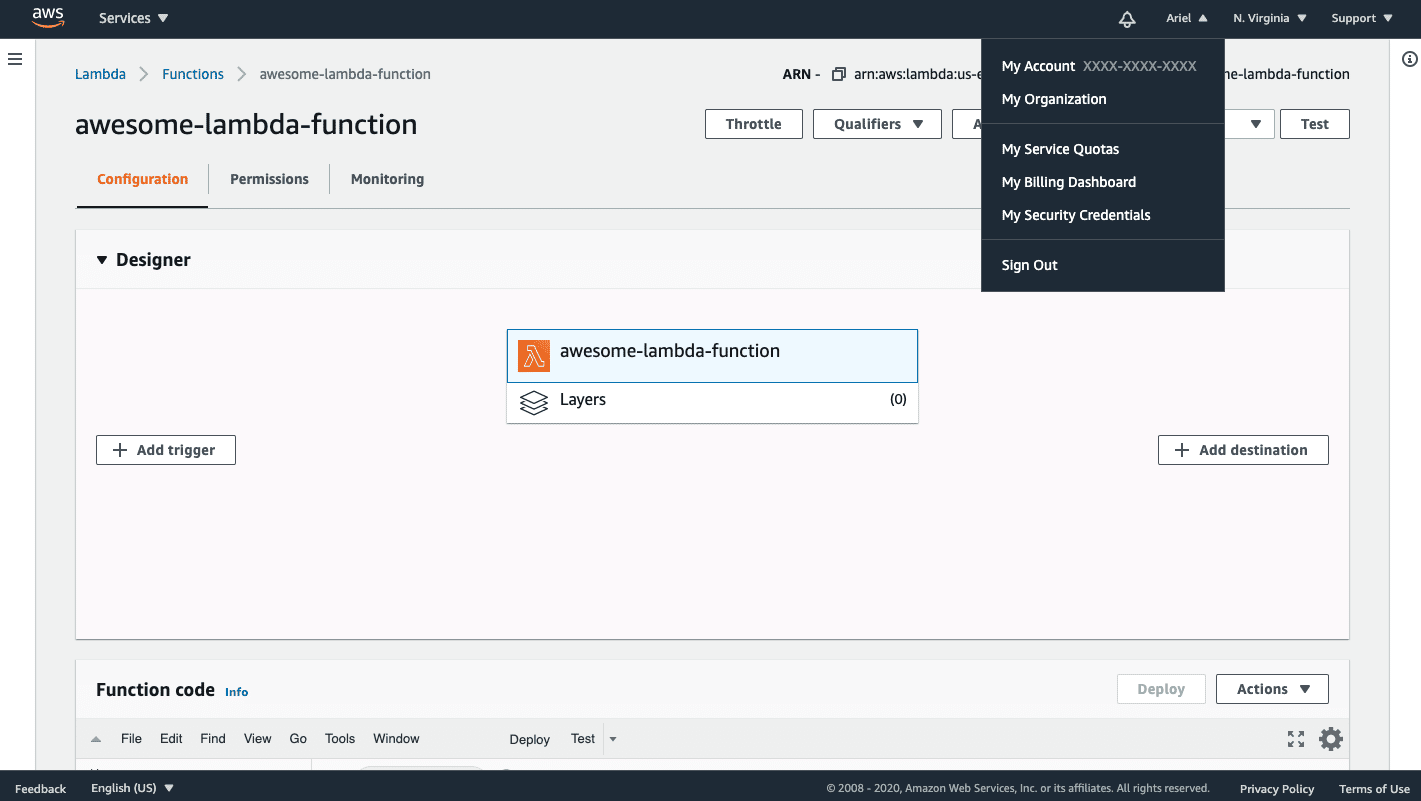This screenshot has height=801, width=1421.
Task: Collapse editor menu bar with up arrow
Action: [96, 740]
